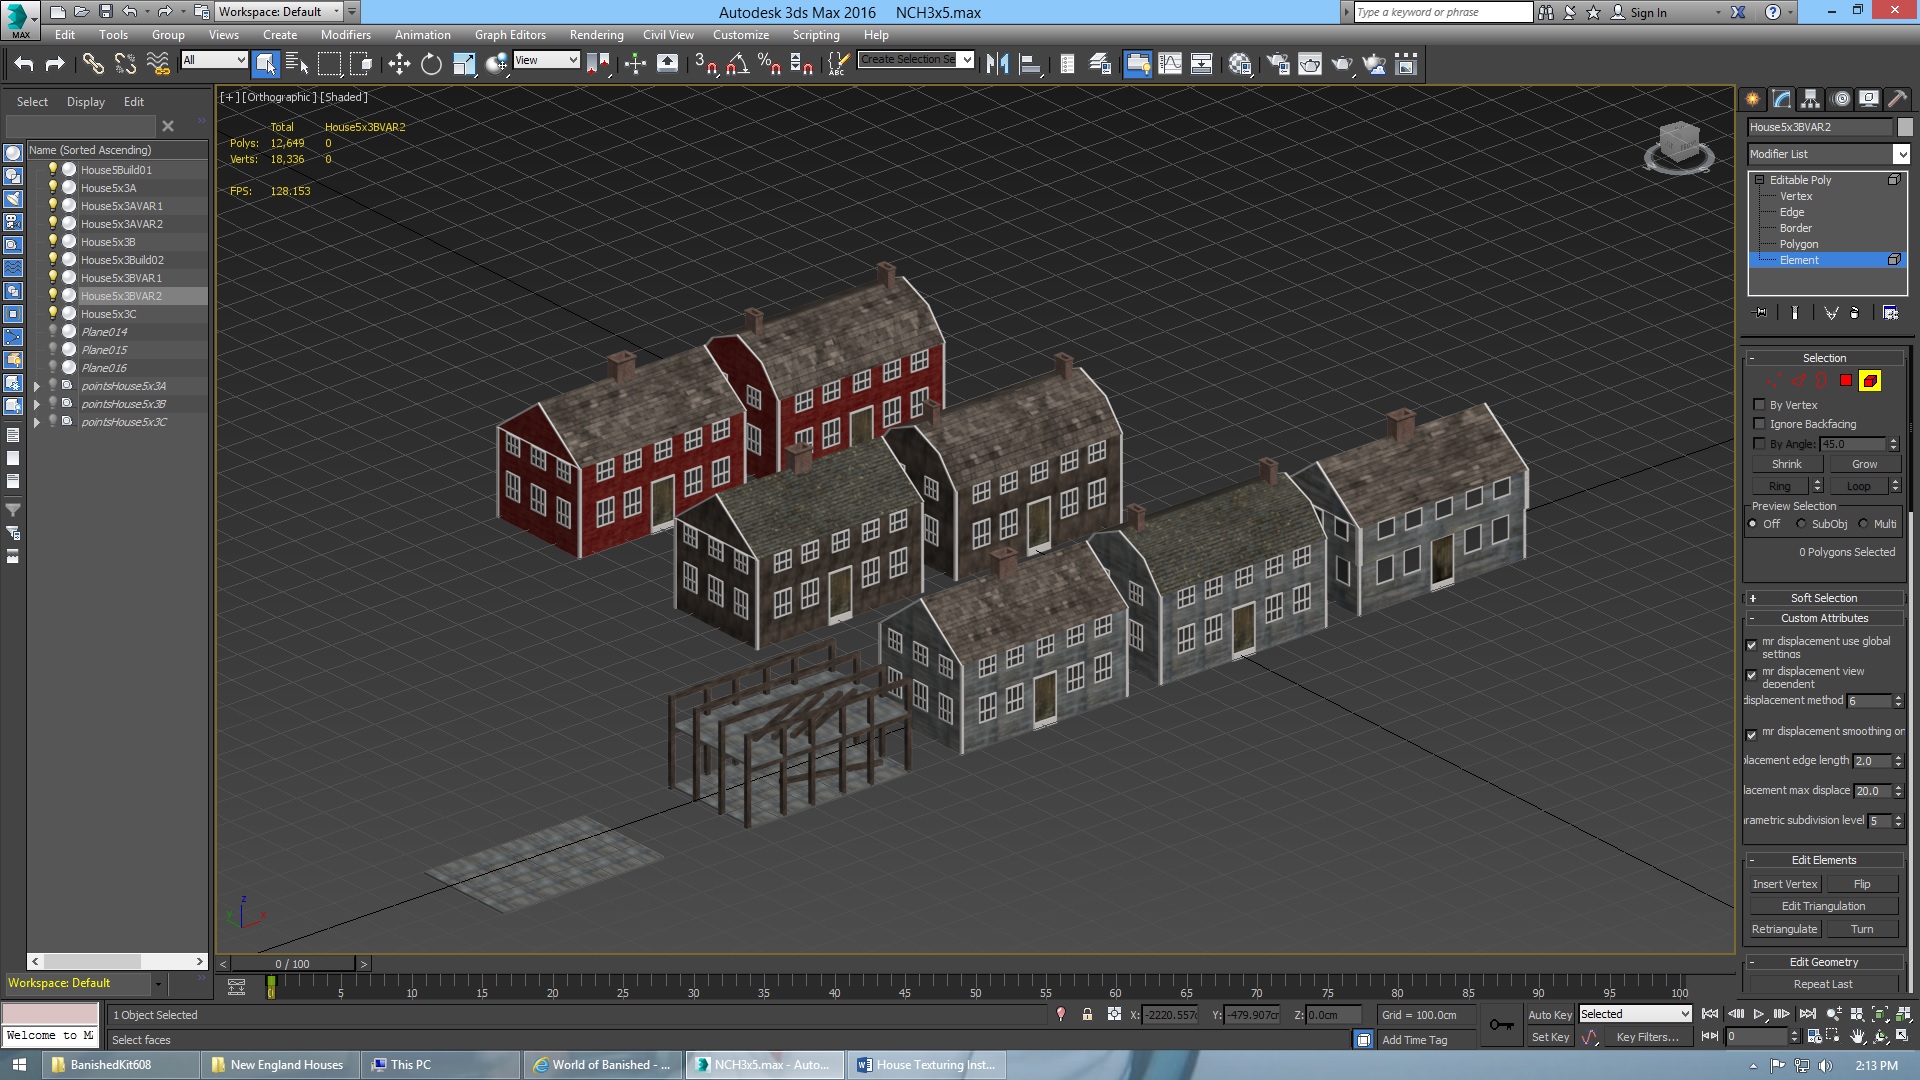This screenshot has height=1080, width=1920.
Task: Expand the pointsHouse5x3A tree item
Action: (x=37, y=386)
